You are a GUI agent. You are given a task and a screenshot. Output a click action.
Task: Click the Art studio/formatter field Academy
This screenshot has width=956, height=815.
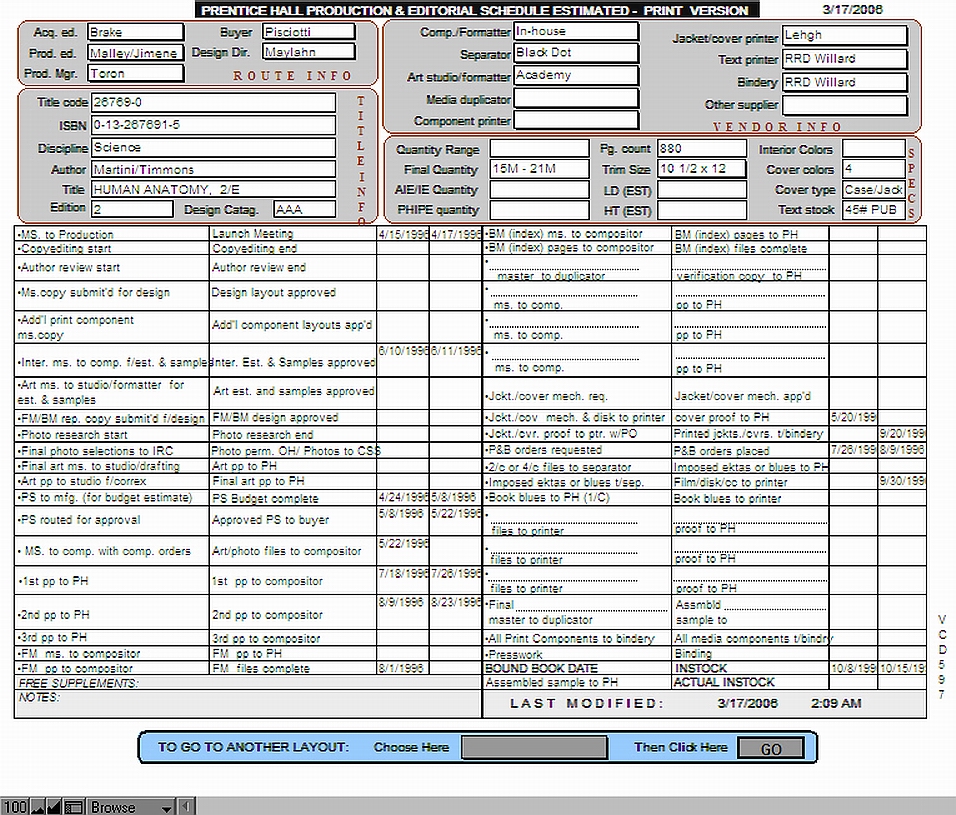coord(576,76)
